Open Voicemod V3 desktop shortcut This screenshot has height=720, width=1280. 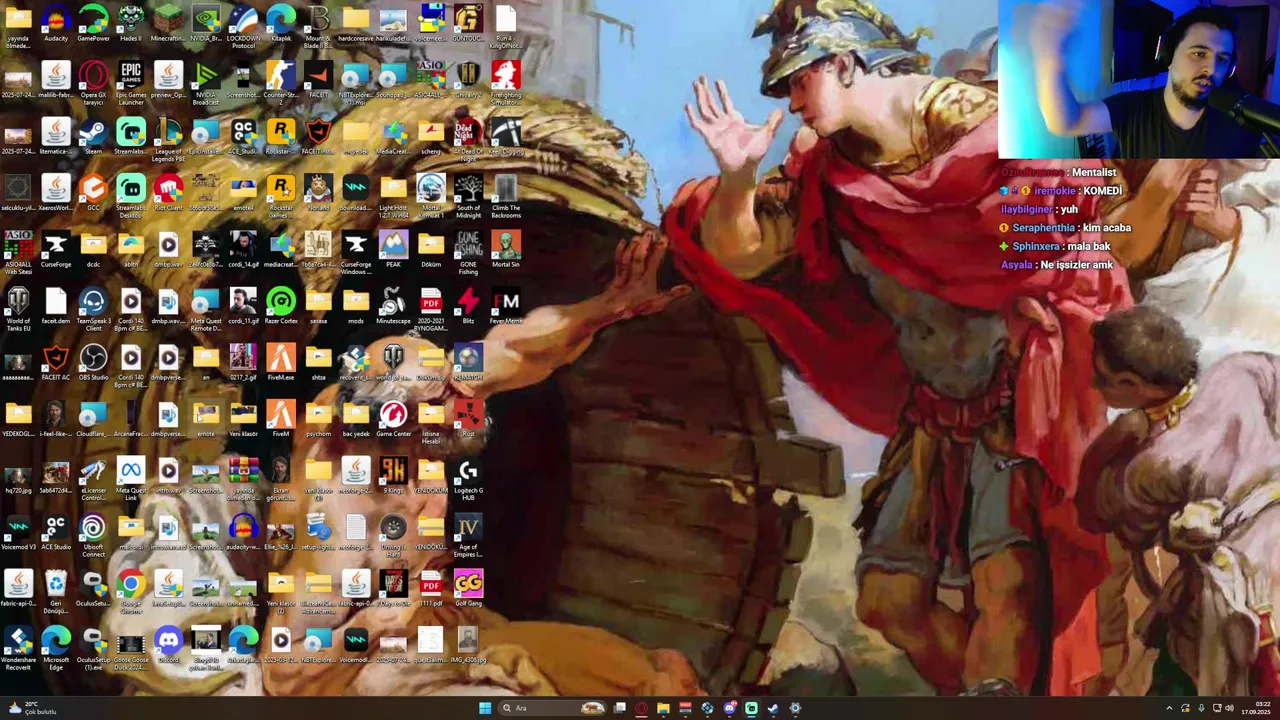18,532
